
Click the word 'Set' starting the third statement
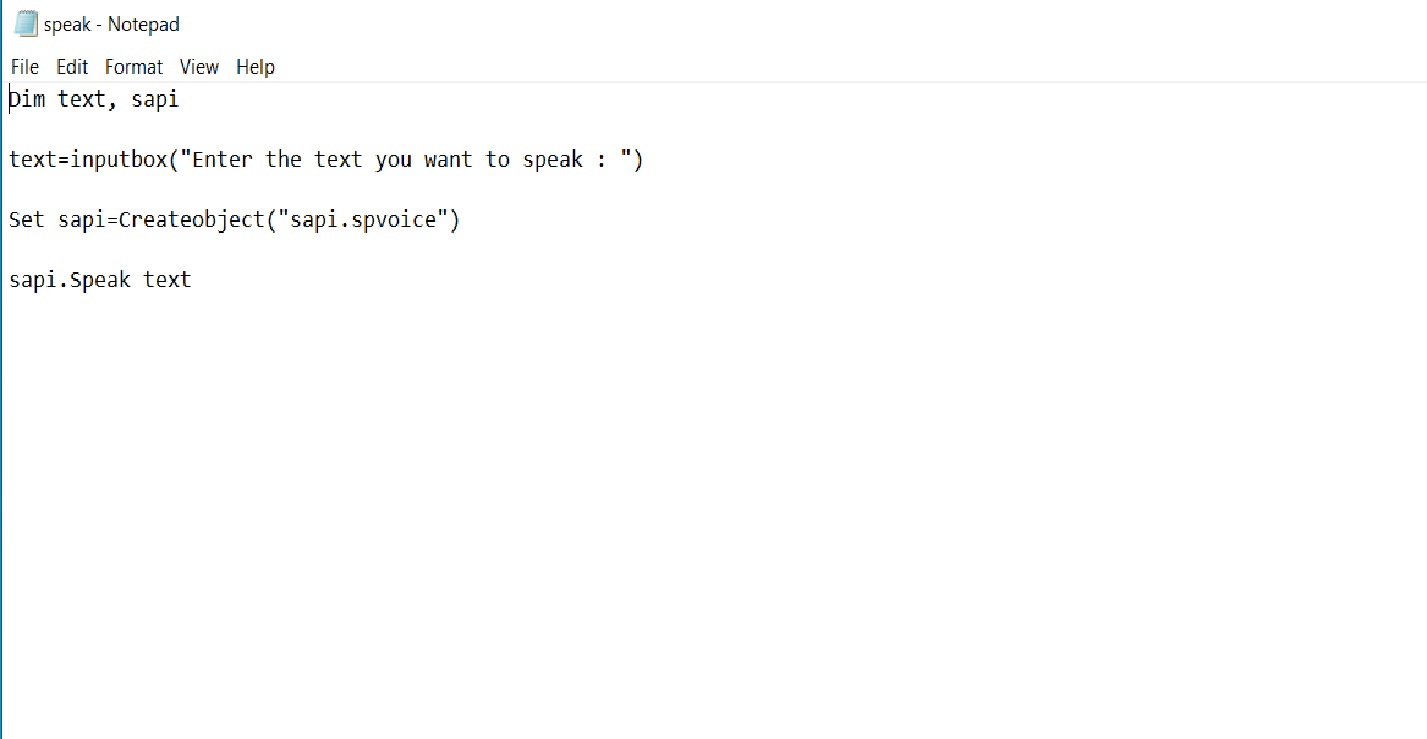tap(26, 219)
